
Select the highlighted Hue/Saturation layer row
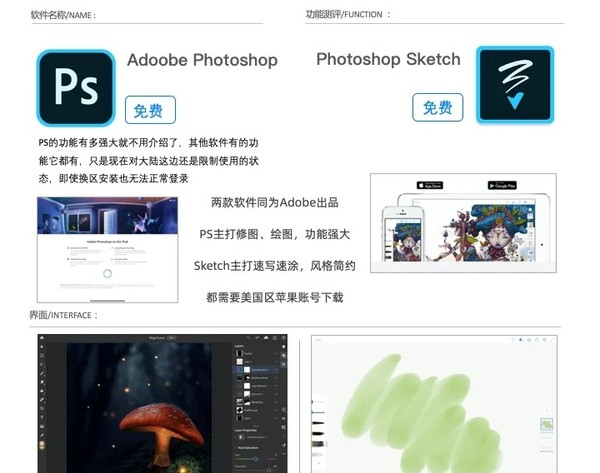[x=256, y=370]
